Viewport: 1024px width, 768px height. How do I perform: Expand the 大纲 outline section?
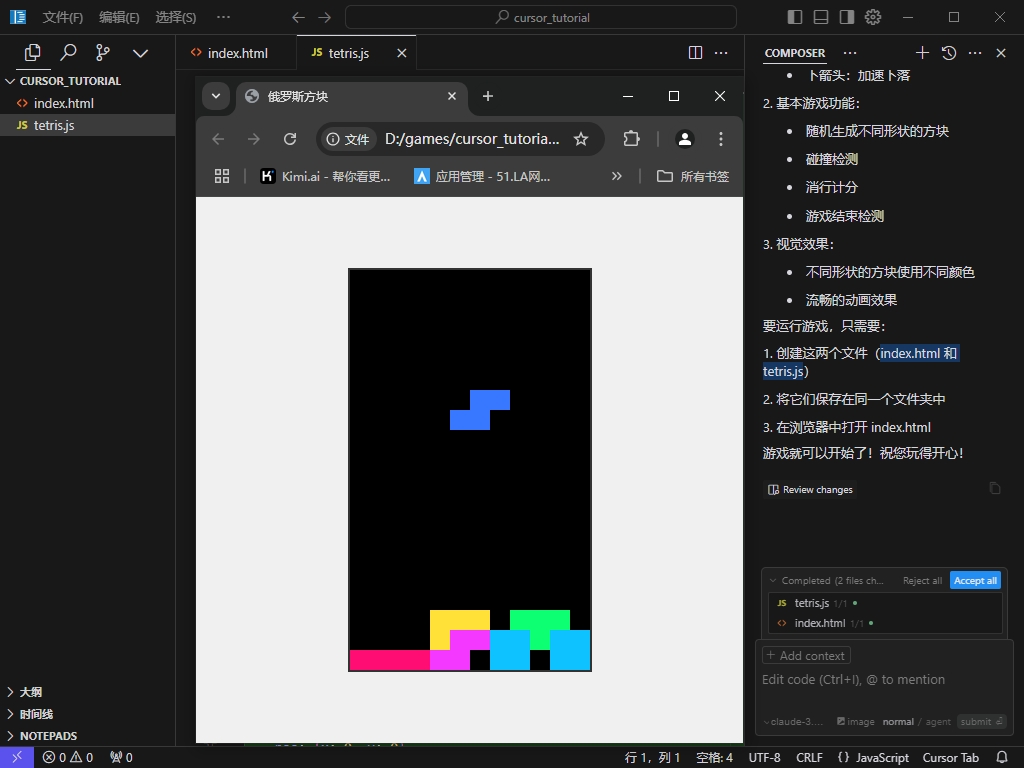[31, 692]
